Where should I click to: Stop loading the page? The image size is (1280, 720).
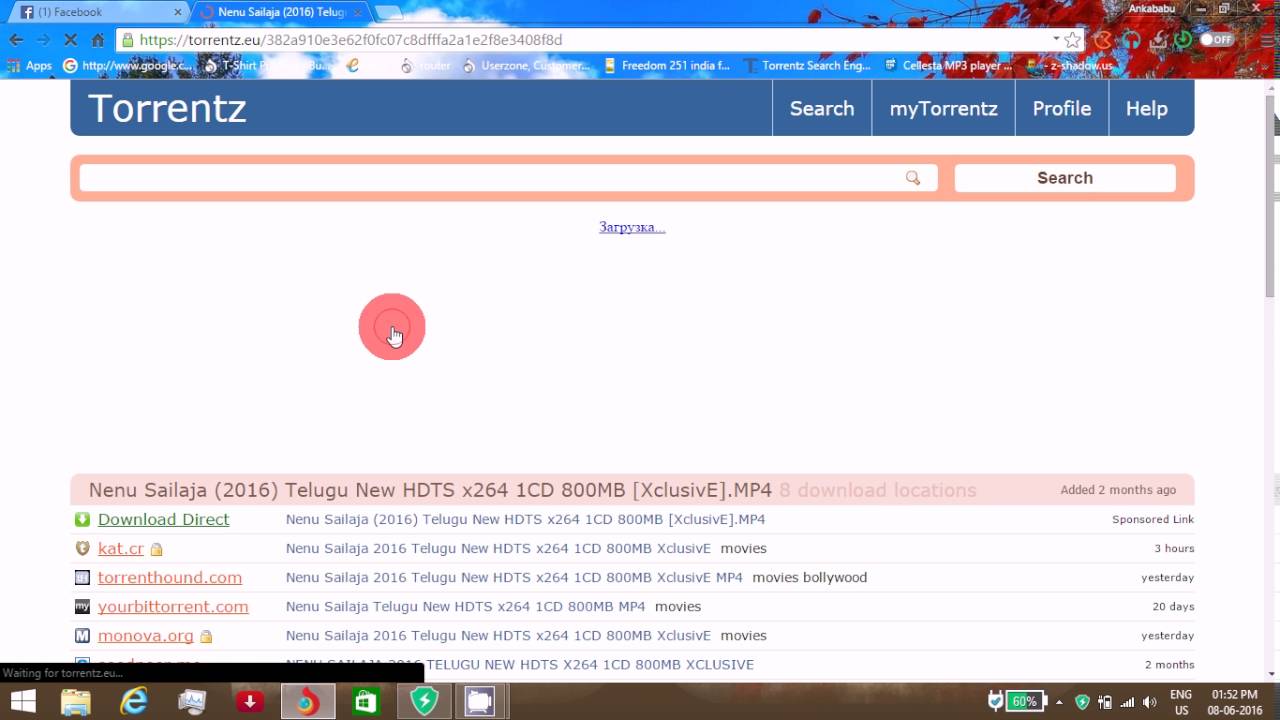click(x=70, y=40)
